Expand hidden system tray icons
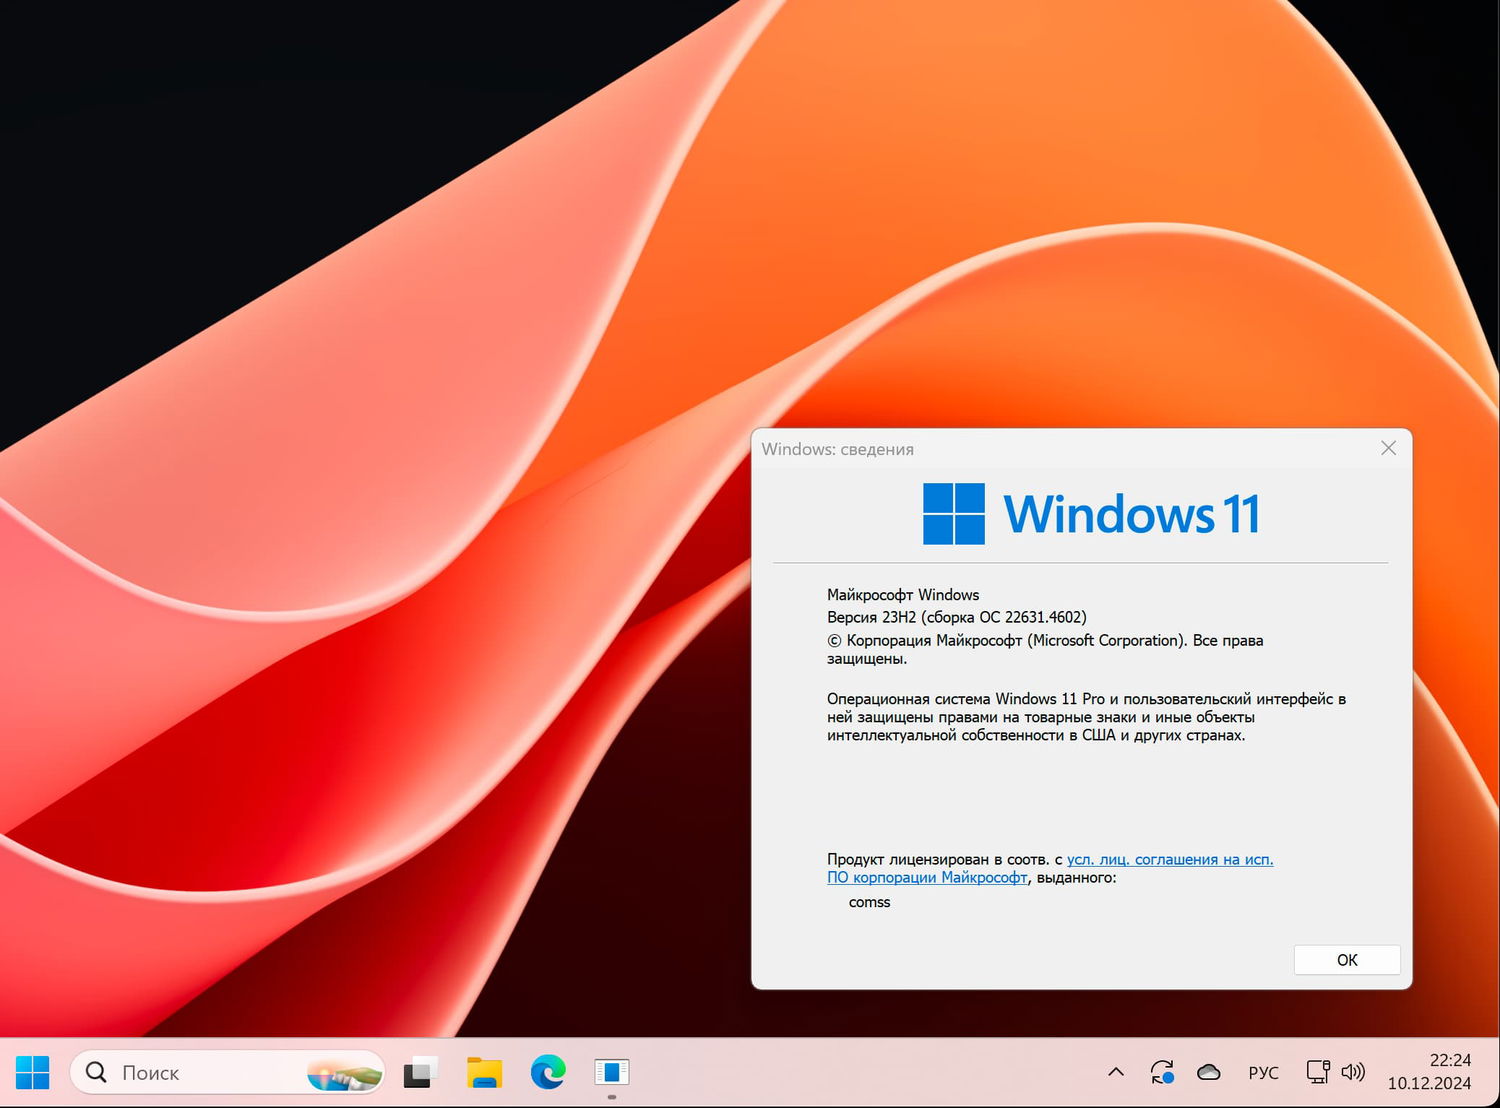 coord(1117,1071)
